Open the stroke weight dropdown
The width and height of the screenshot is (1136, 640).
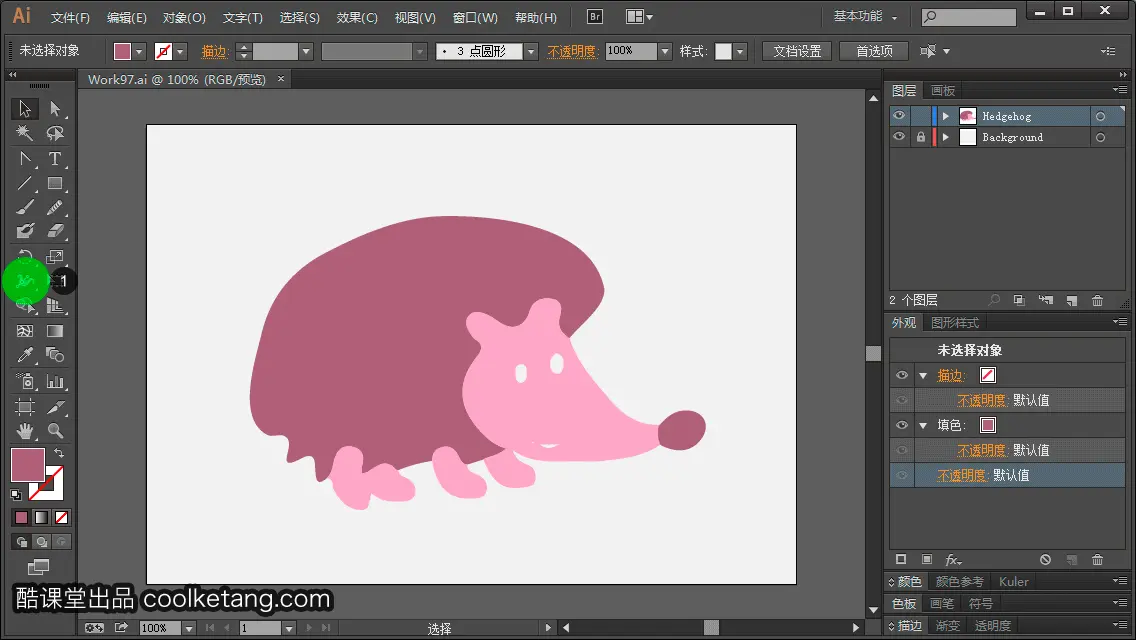pyautogui.click(x=306, y=51)
